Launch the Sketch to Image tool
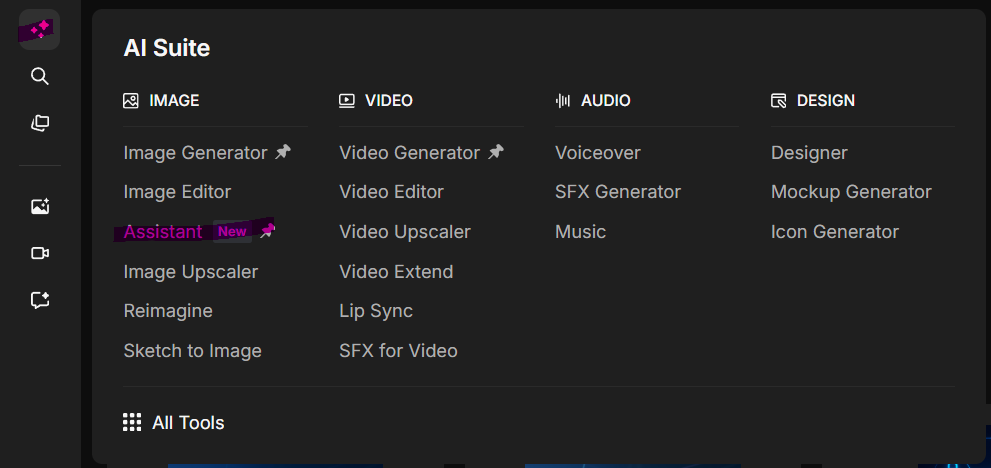991x468 pixels. coord(192,351)
